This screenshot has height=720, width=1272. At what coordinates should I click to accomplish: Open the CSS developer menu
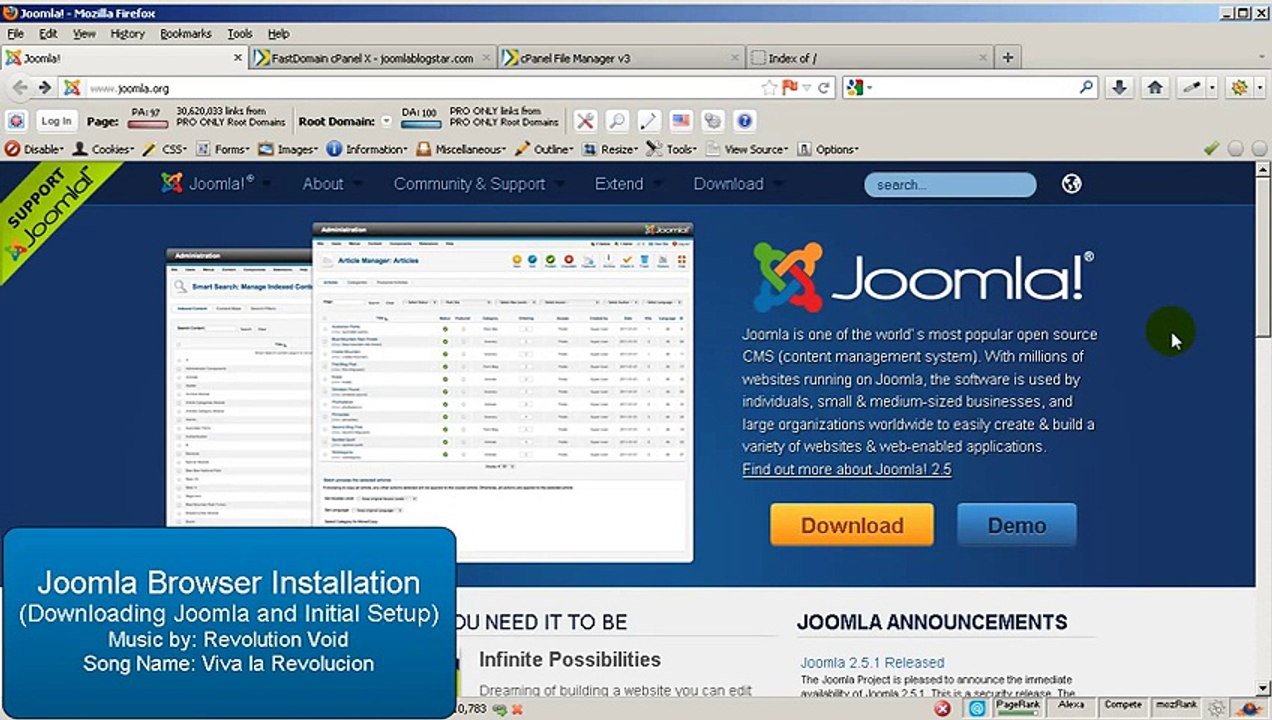pyautogui.click(x=166, y=149)
